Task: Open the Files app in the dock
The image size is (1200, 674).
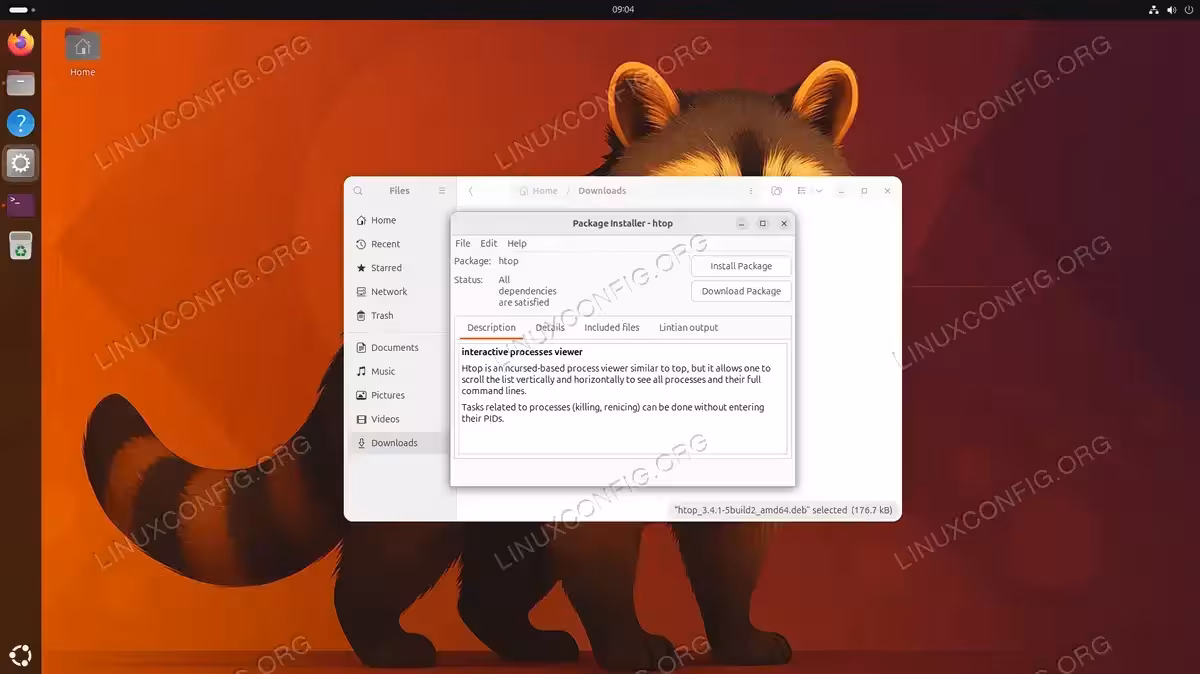Action: point(20,83)
